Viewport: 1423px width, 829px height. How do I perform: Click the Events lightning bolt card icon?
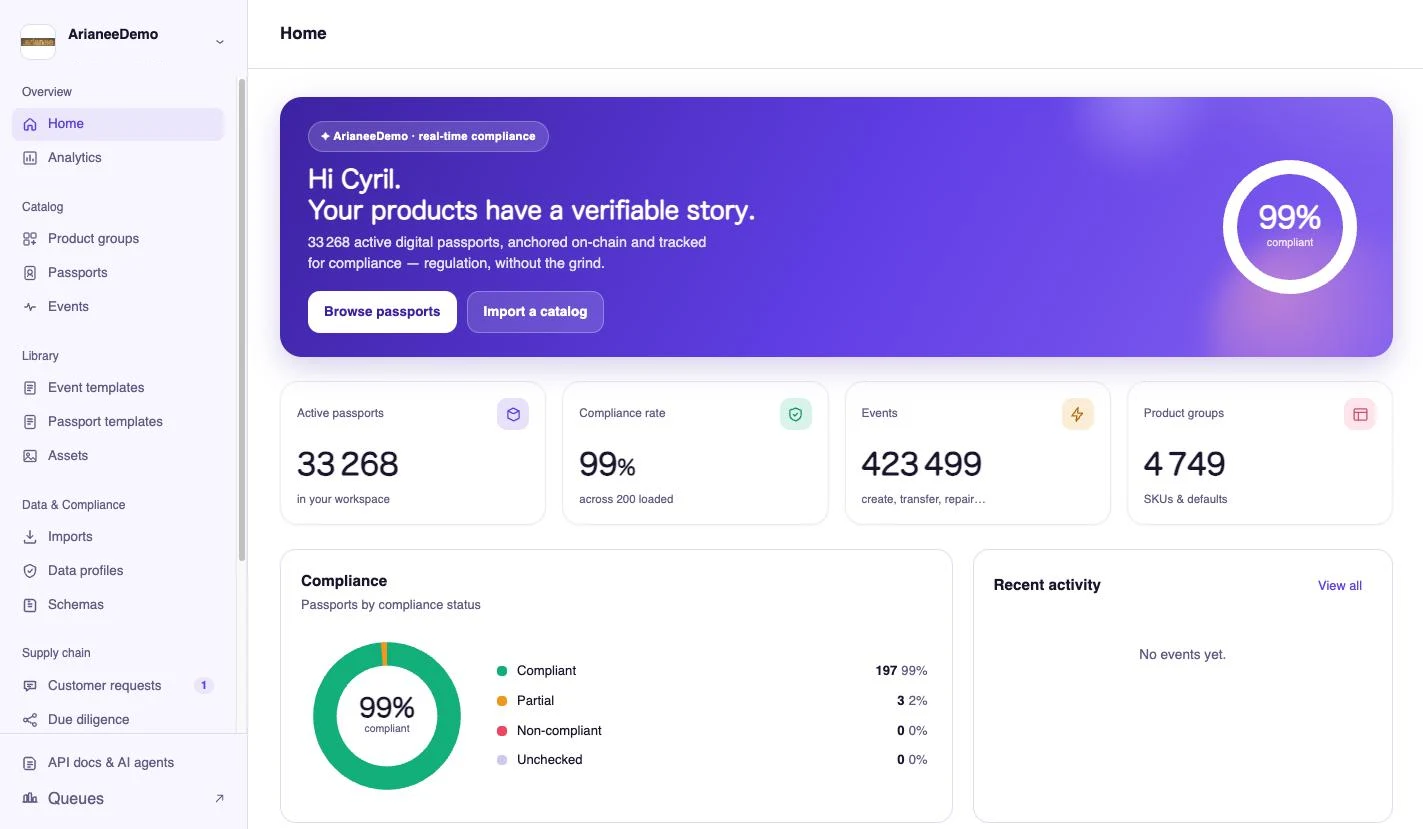pyautogui.click(x=1078, y=414)
